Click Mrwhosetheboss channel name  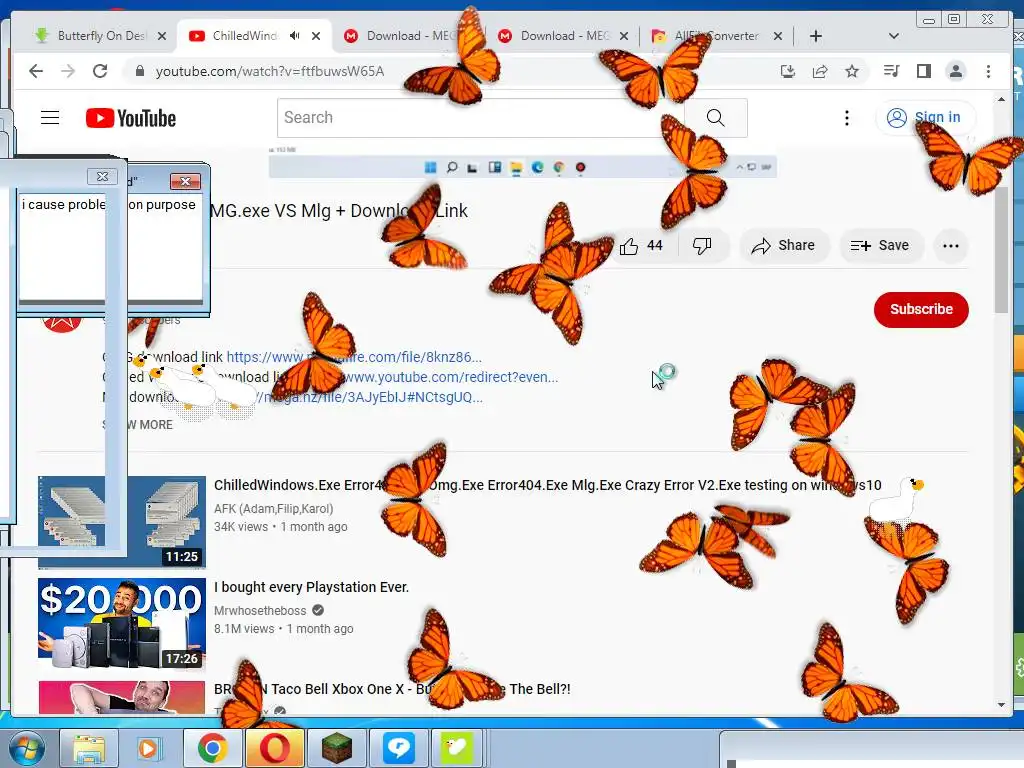[x=260, y=611]
